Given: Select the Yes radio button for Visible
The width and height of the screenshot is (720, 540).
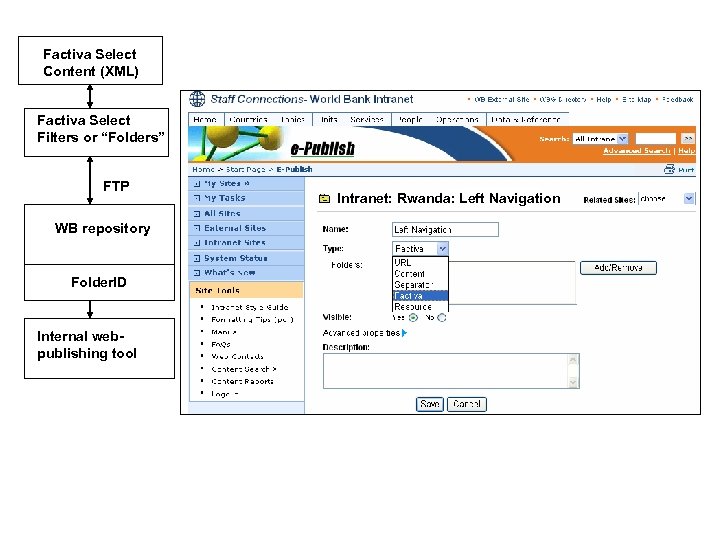Looking at the screenshot, I should [x=413, y=317].
